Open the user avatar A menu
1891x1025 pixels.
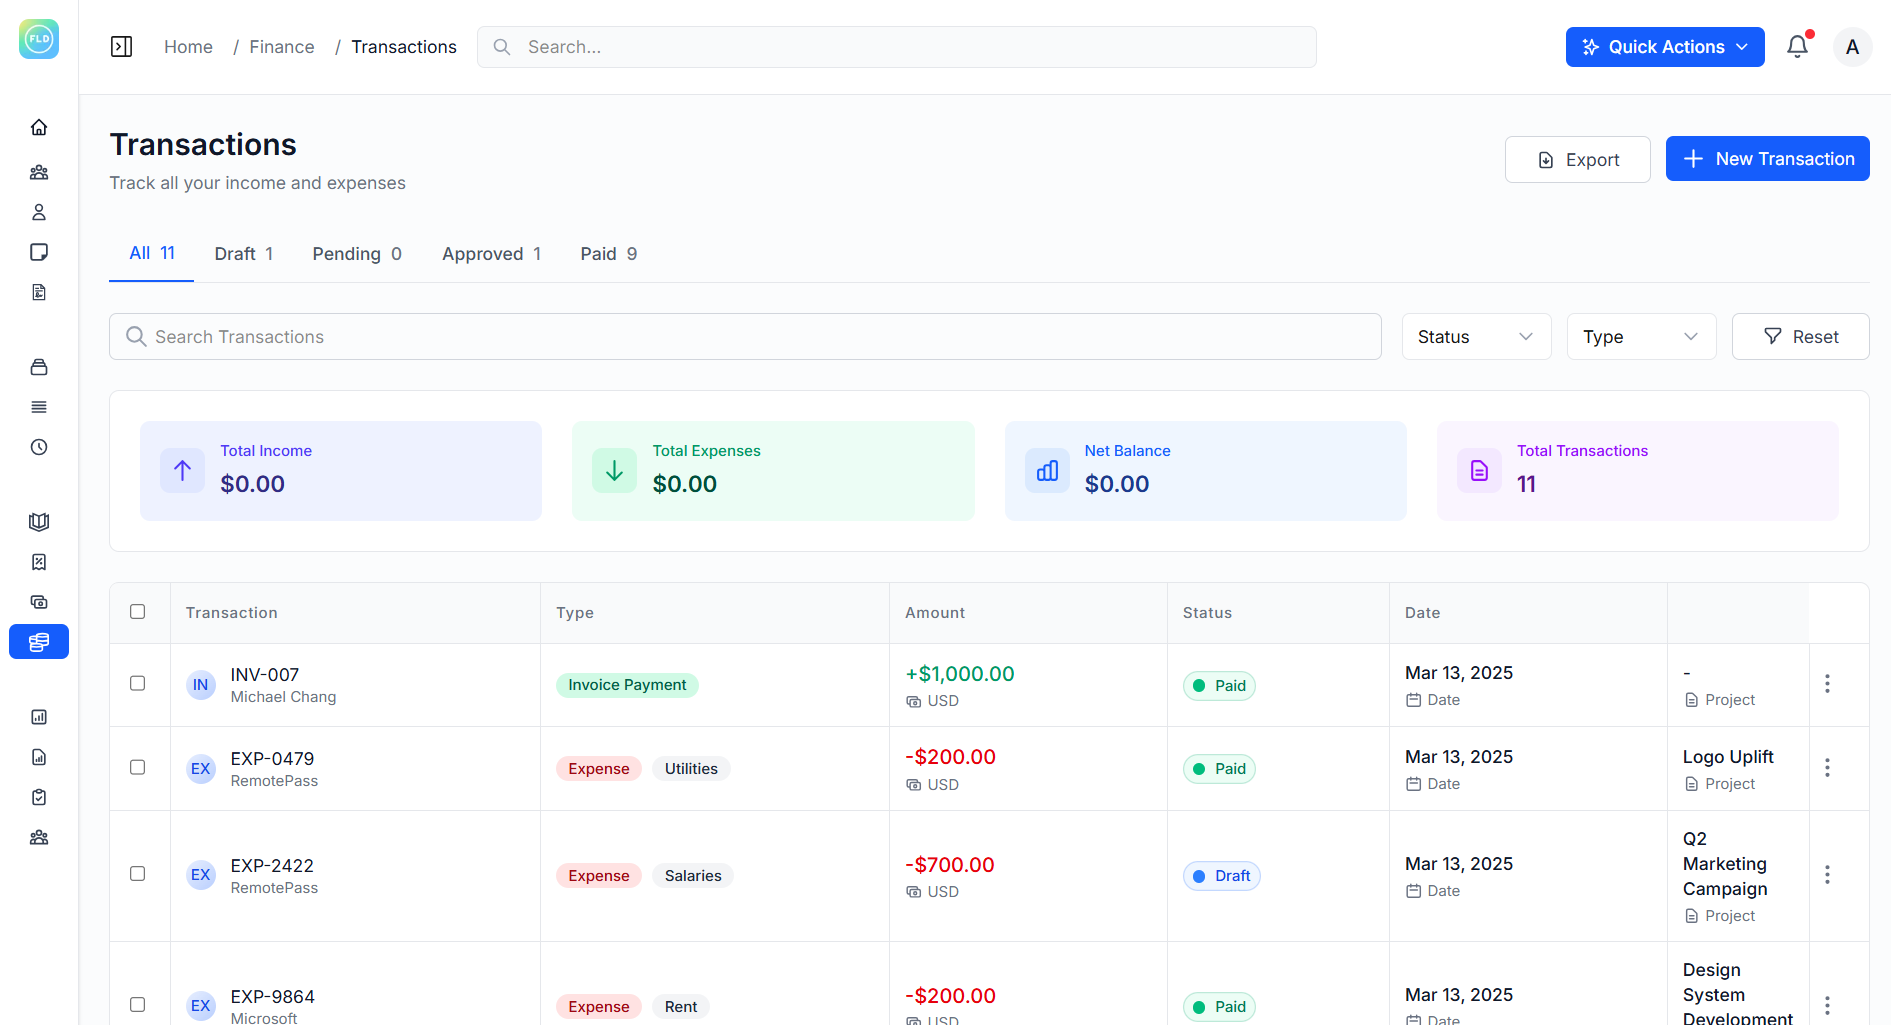coord(1852,47)
